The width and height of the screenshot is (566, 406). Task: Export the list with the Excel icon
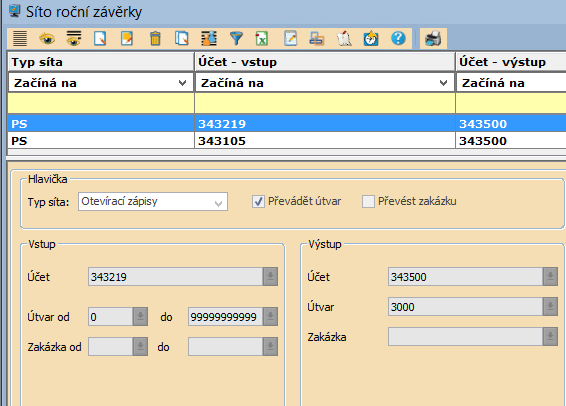pyautogui.click(x=262, y=38)
